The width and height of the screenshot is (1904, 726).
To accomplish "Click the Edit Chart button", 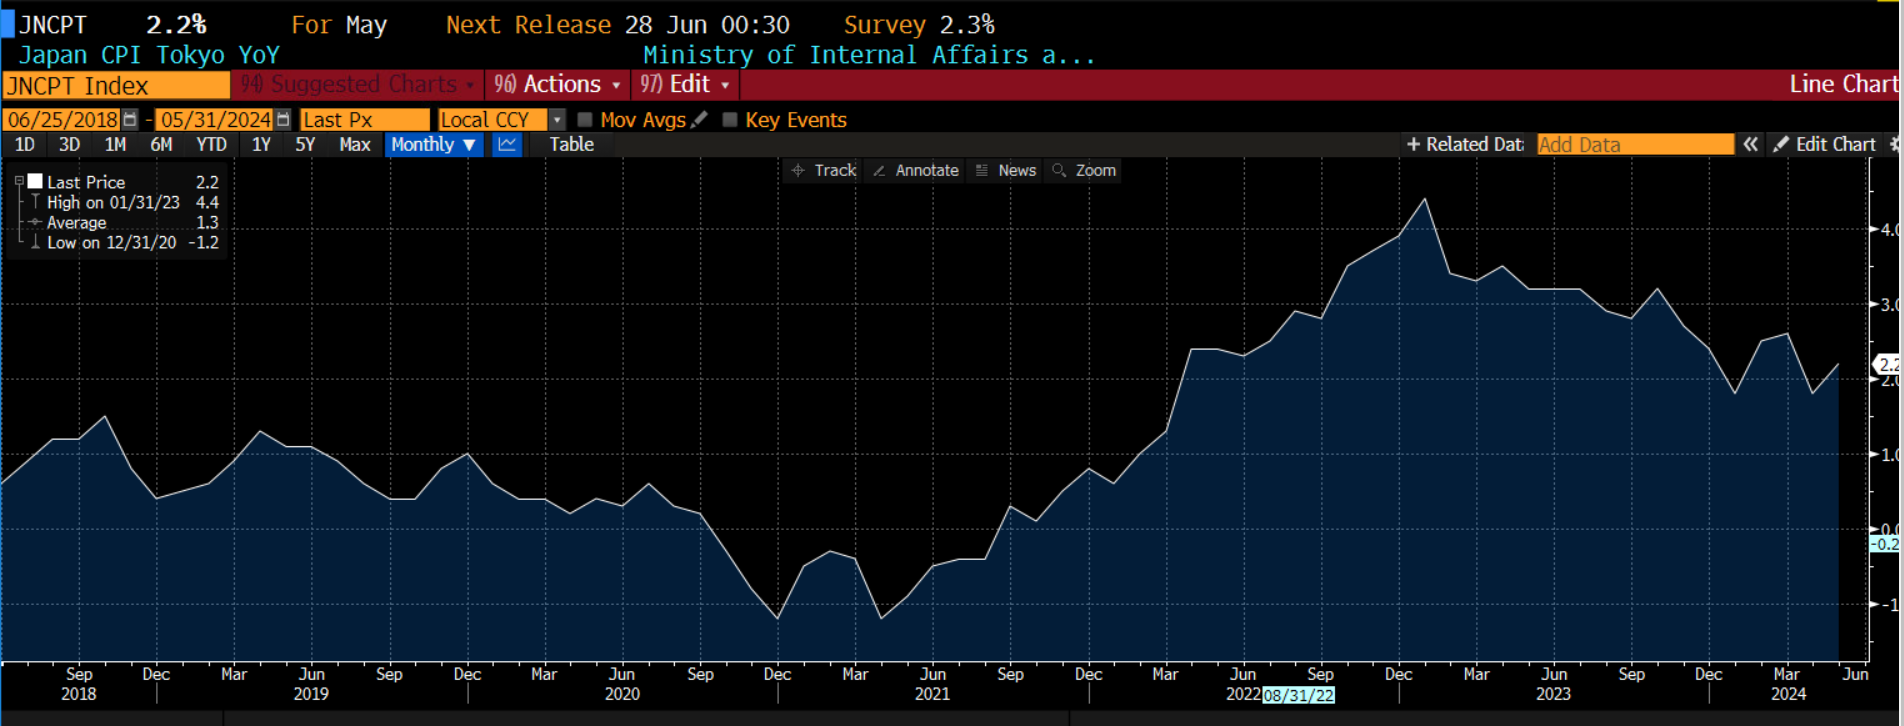I will (1825, 144).
